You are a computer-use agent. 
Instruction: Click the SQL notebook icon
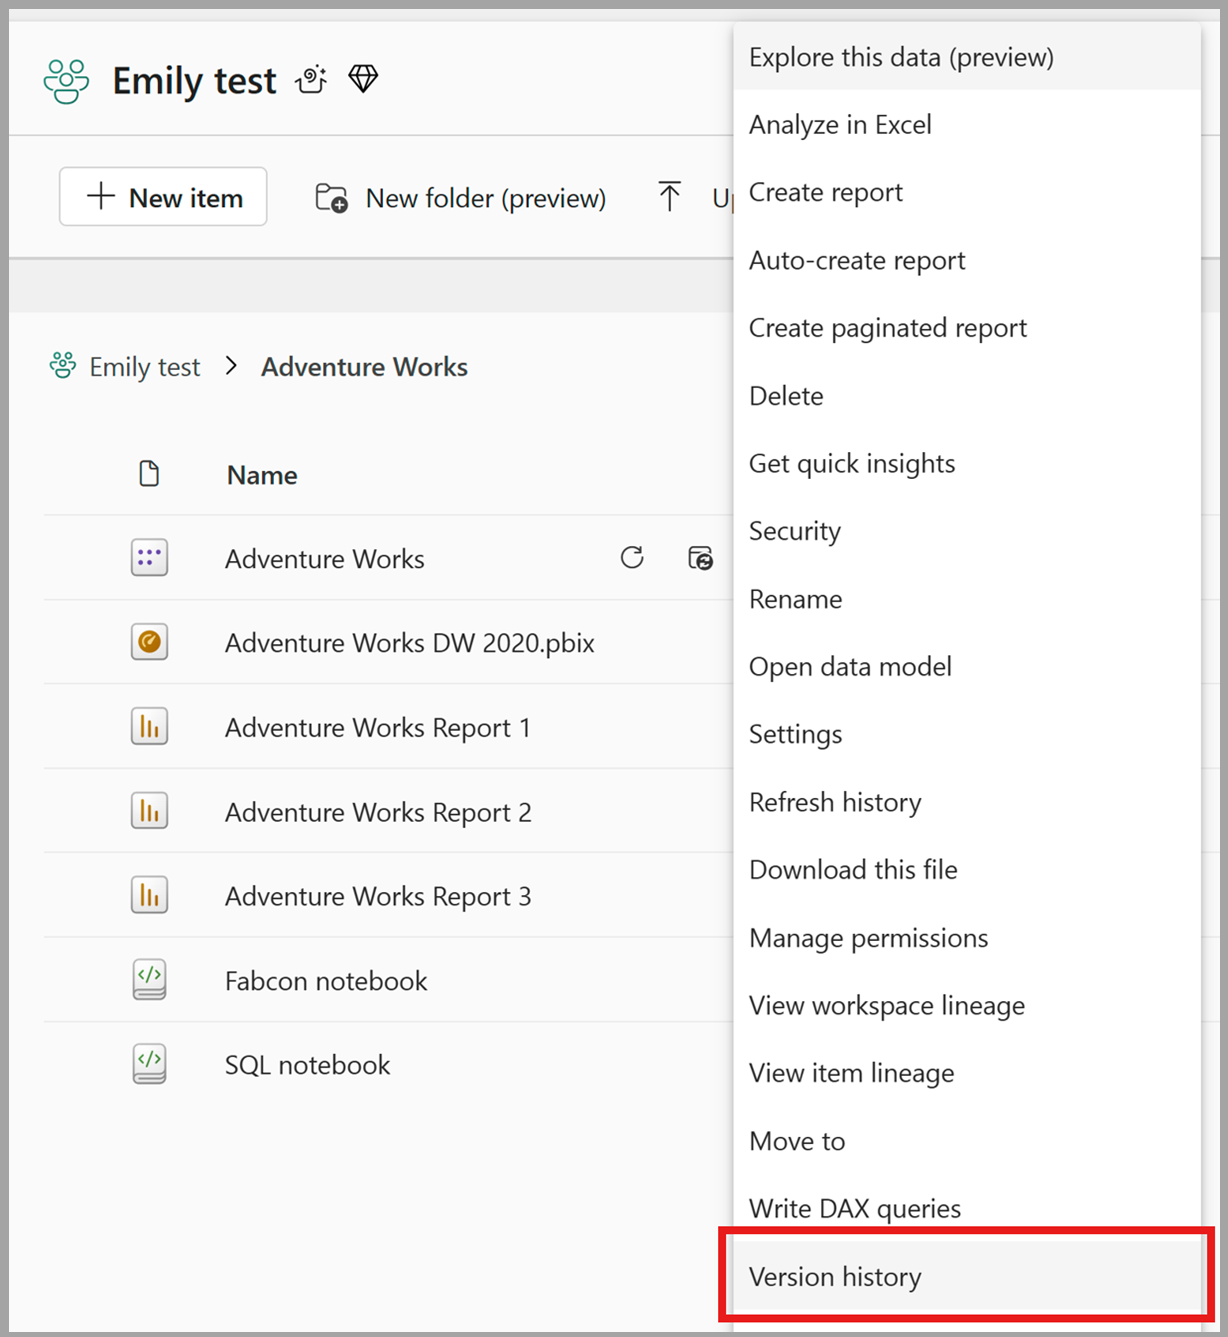(x=148, y=1064)
